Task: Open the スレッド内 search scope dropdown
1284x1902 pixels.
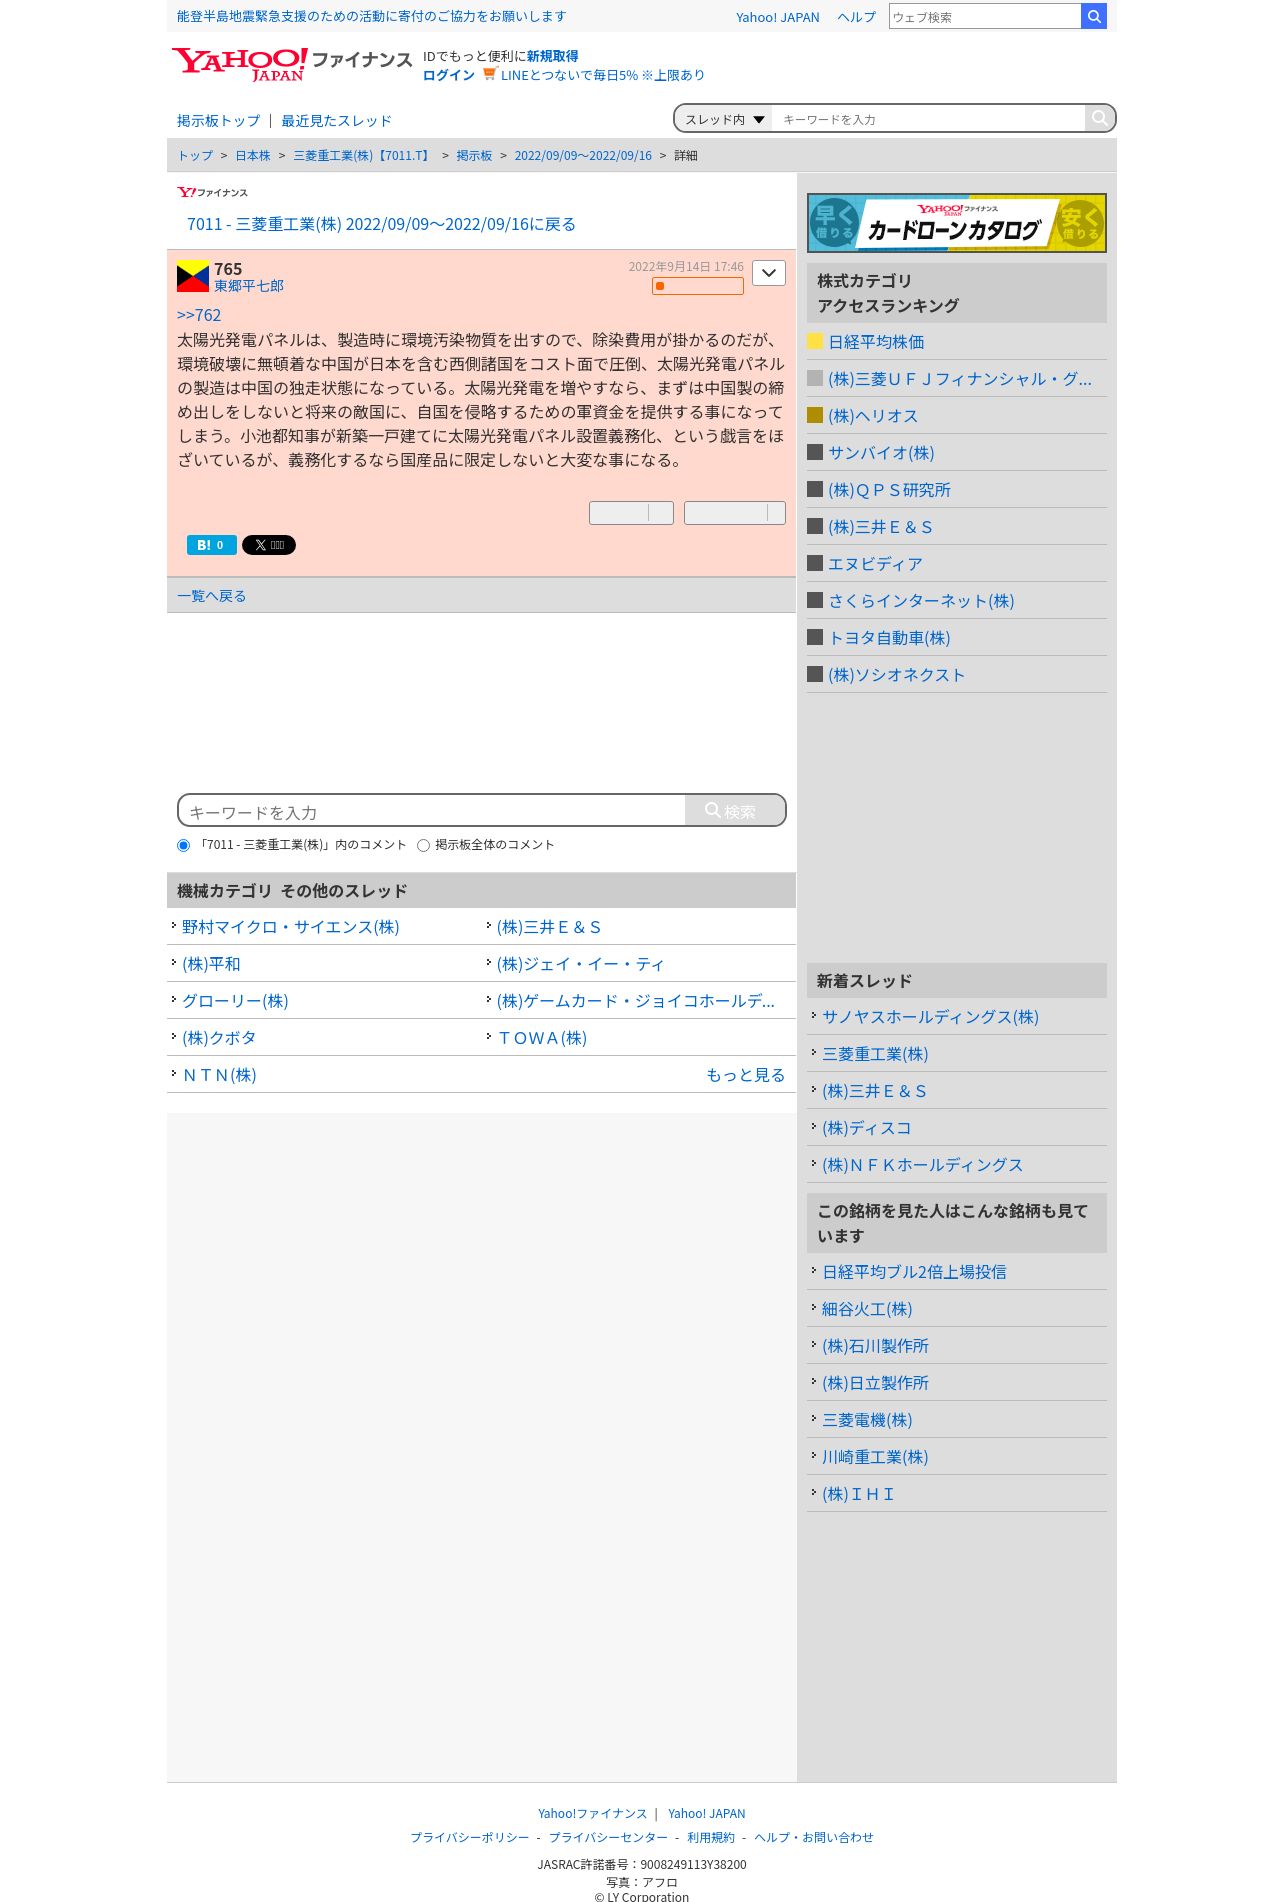Action: pos(724,119)
